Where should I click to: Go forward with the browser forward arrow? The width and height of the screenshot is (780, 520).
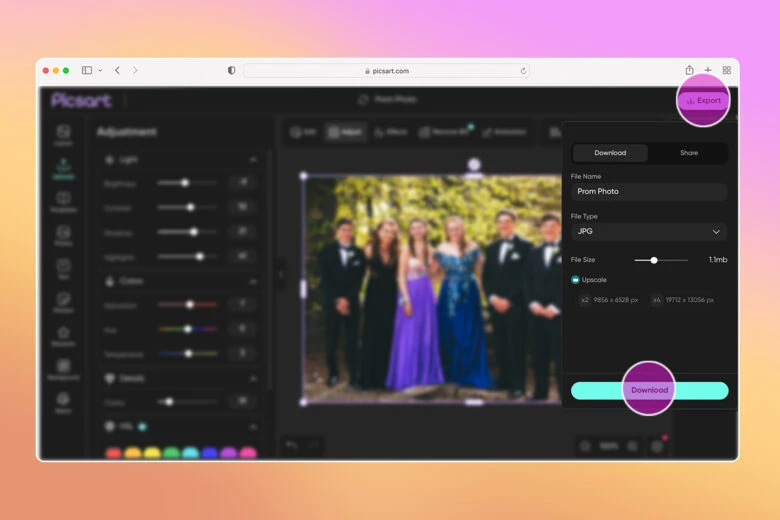tap(135, 70)
